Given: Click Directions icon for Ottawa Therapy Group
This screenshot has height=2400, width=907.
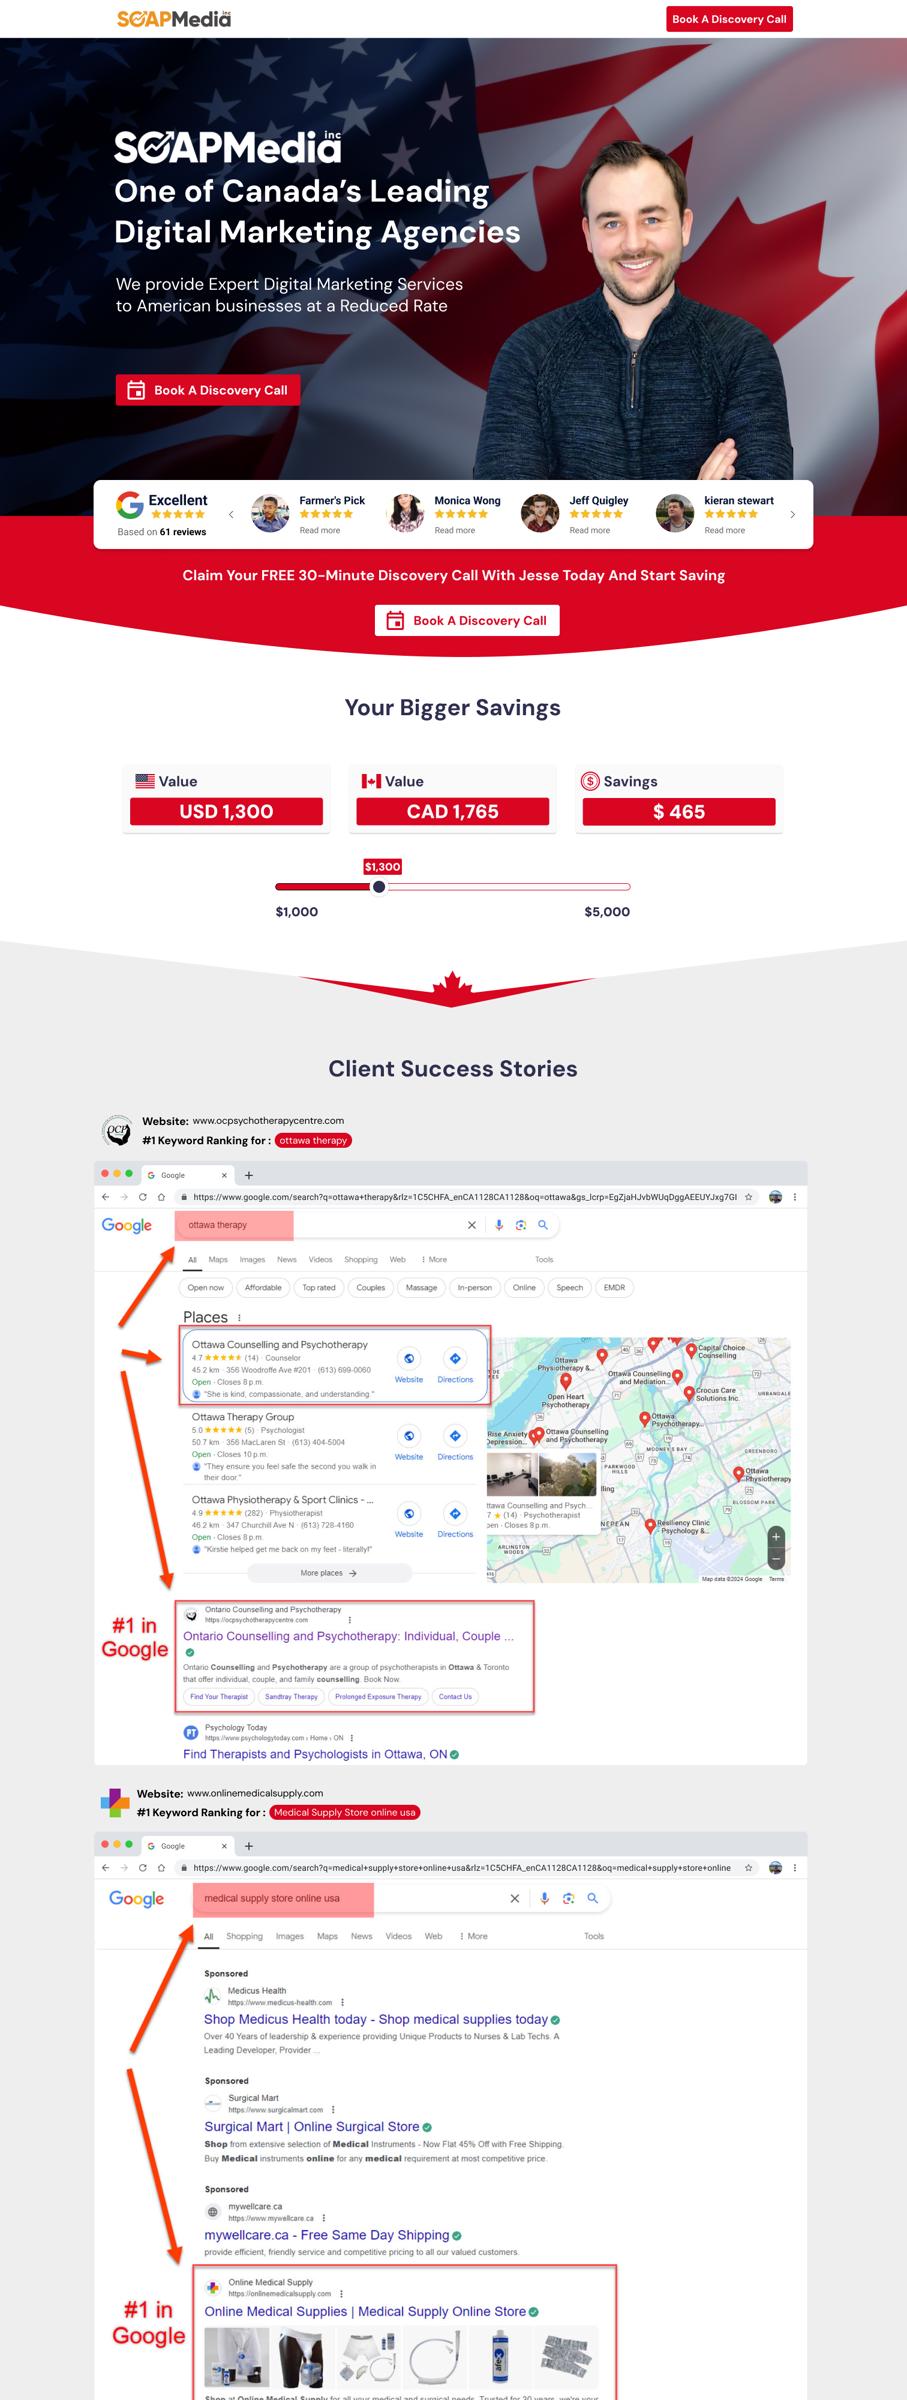Looking at the screenshot, I should click(x=455, y=1436).
